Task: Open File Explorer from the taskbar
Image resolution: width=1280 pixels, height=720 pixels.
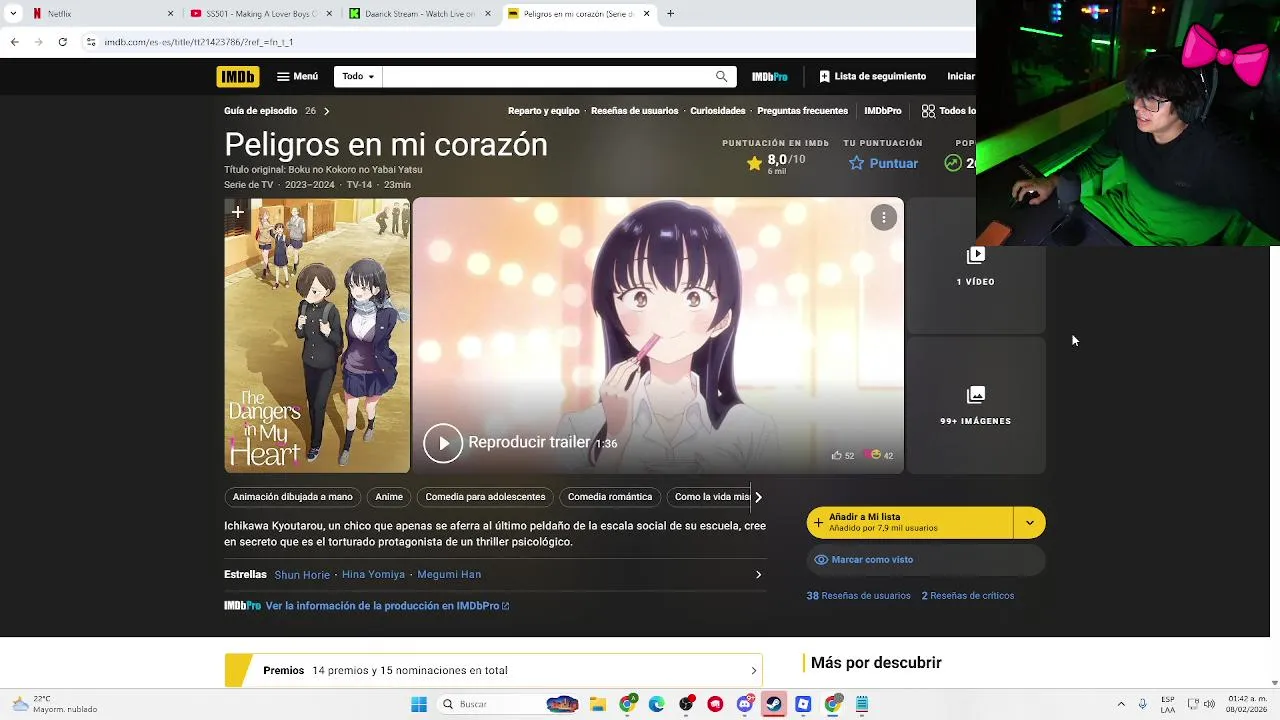Action: tap(598, 704)
